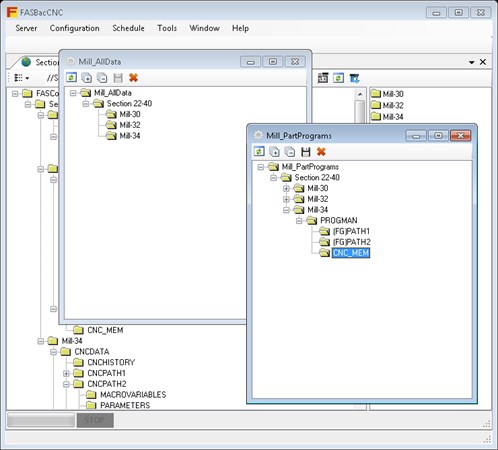The width and height of the screenshot is (498, 450).
Task: Click the schedule/calendar icon in main toolbar
Action: click(323, 78)
